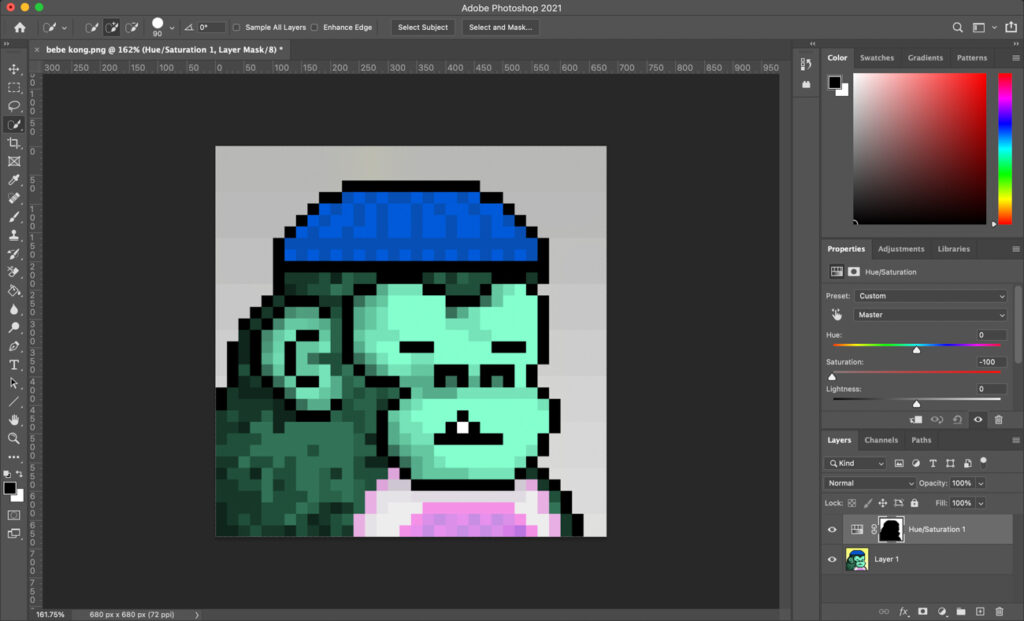The image size is (1024, 621).
Task: Click the Saturation slider handle
Action: tap(832, 377)
